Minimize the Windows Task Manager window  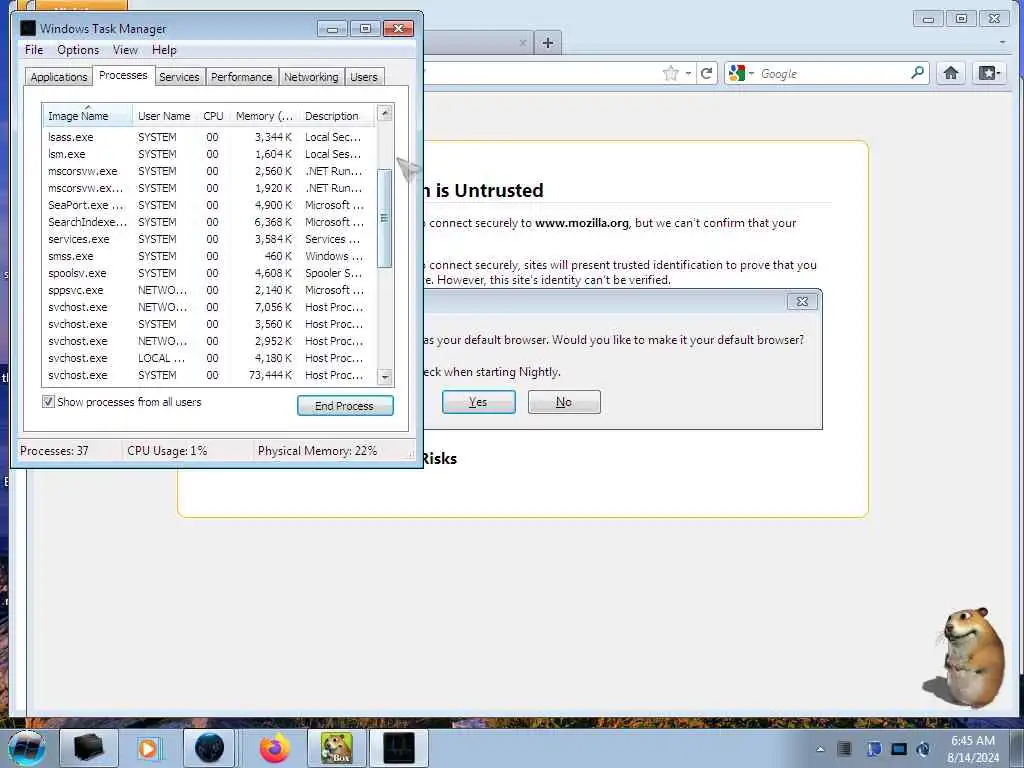click(332, 29)
